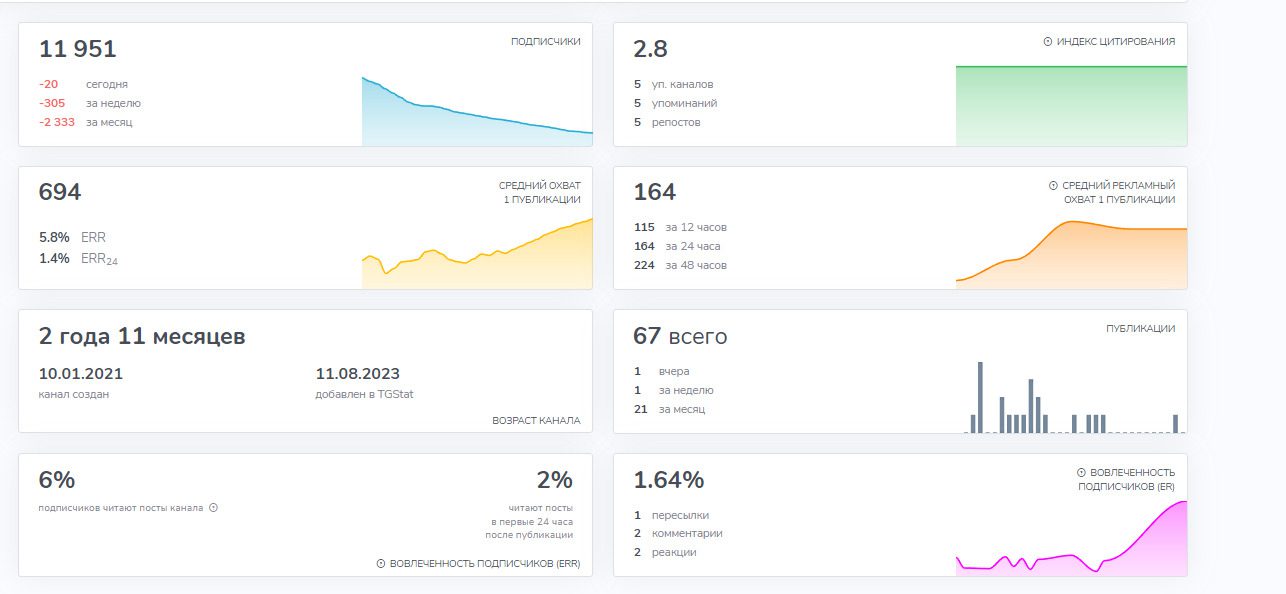The image size is (1286, 594).
Task: Click help icon after 'подписчиков читают посты канала'
Action: click(x=213, y=508)
